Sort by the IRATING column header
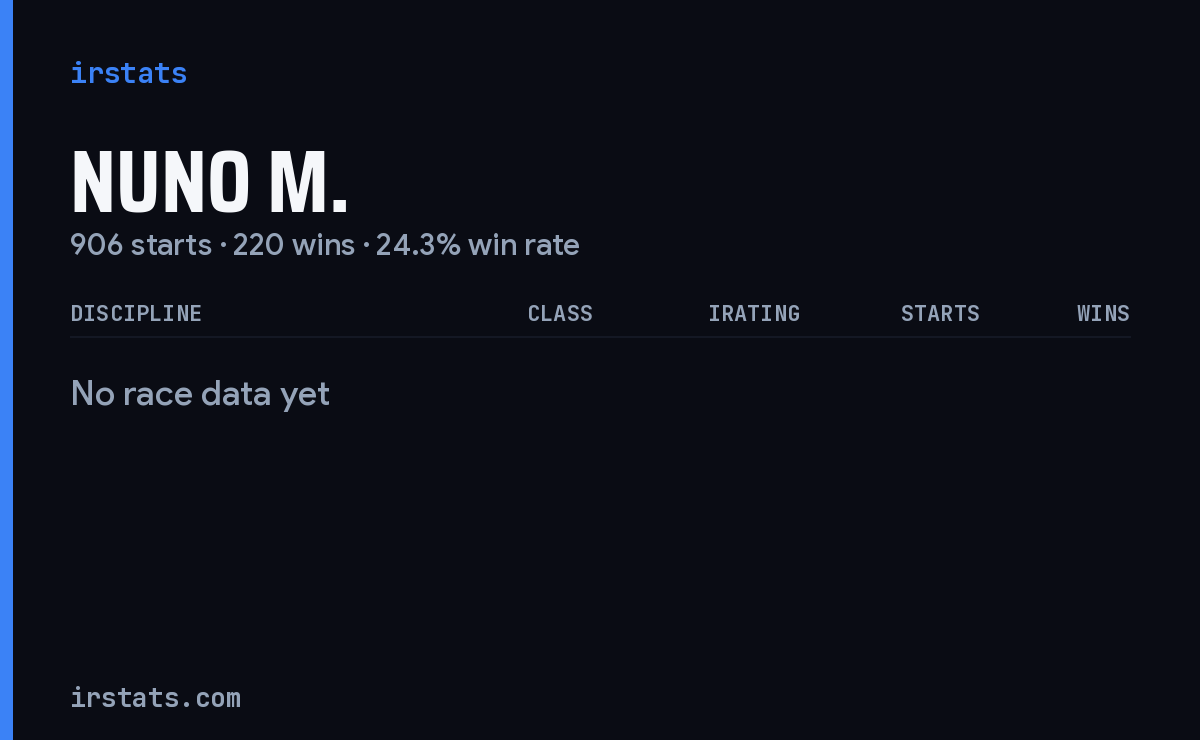 (754, 313)
